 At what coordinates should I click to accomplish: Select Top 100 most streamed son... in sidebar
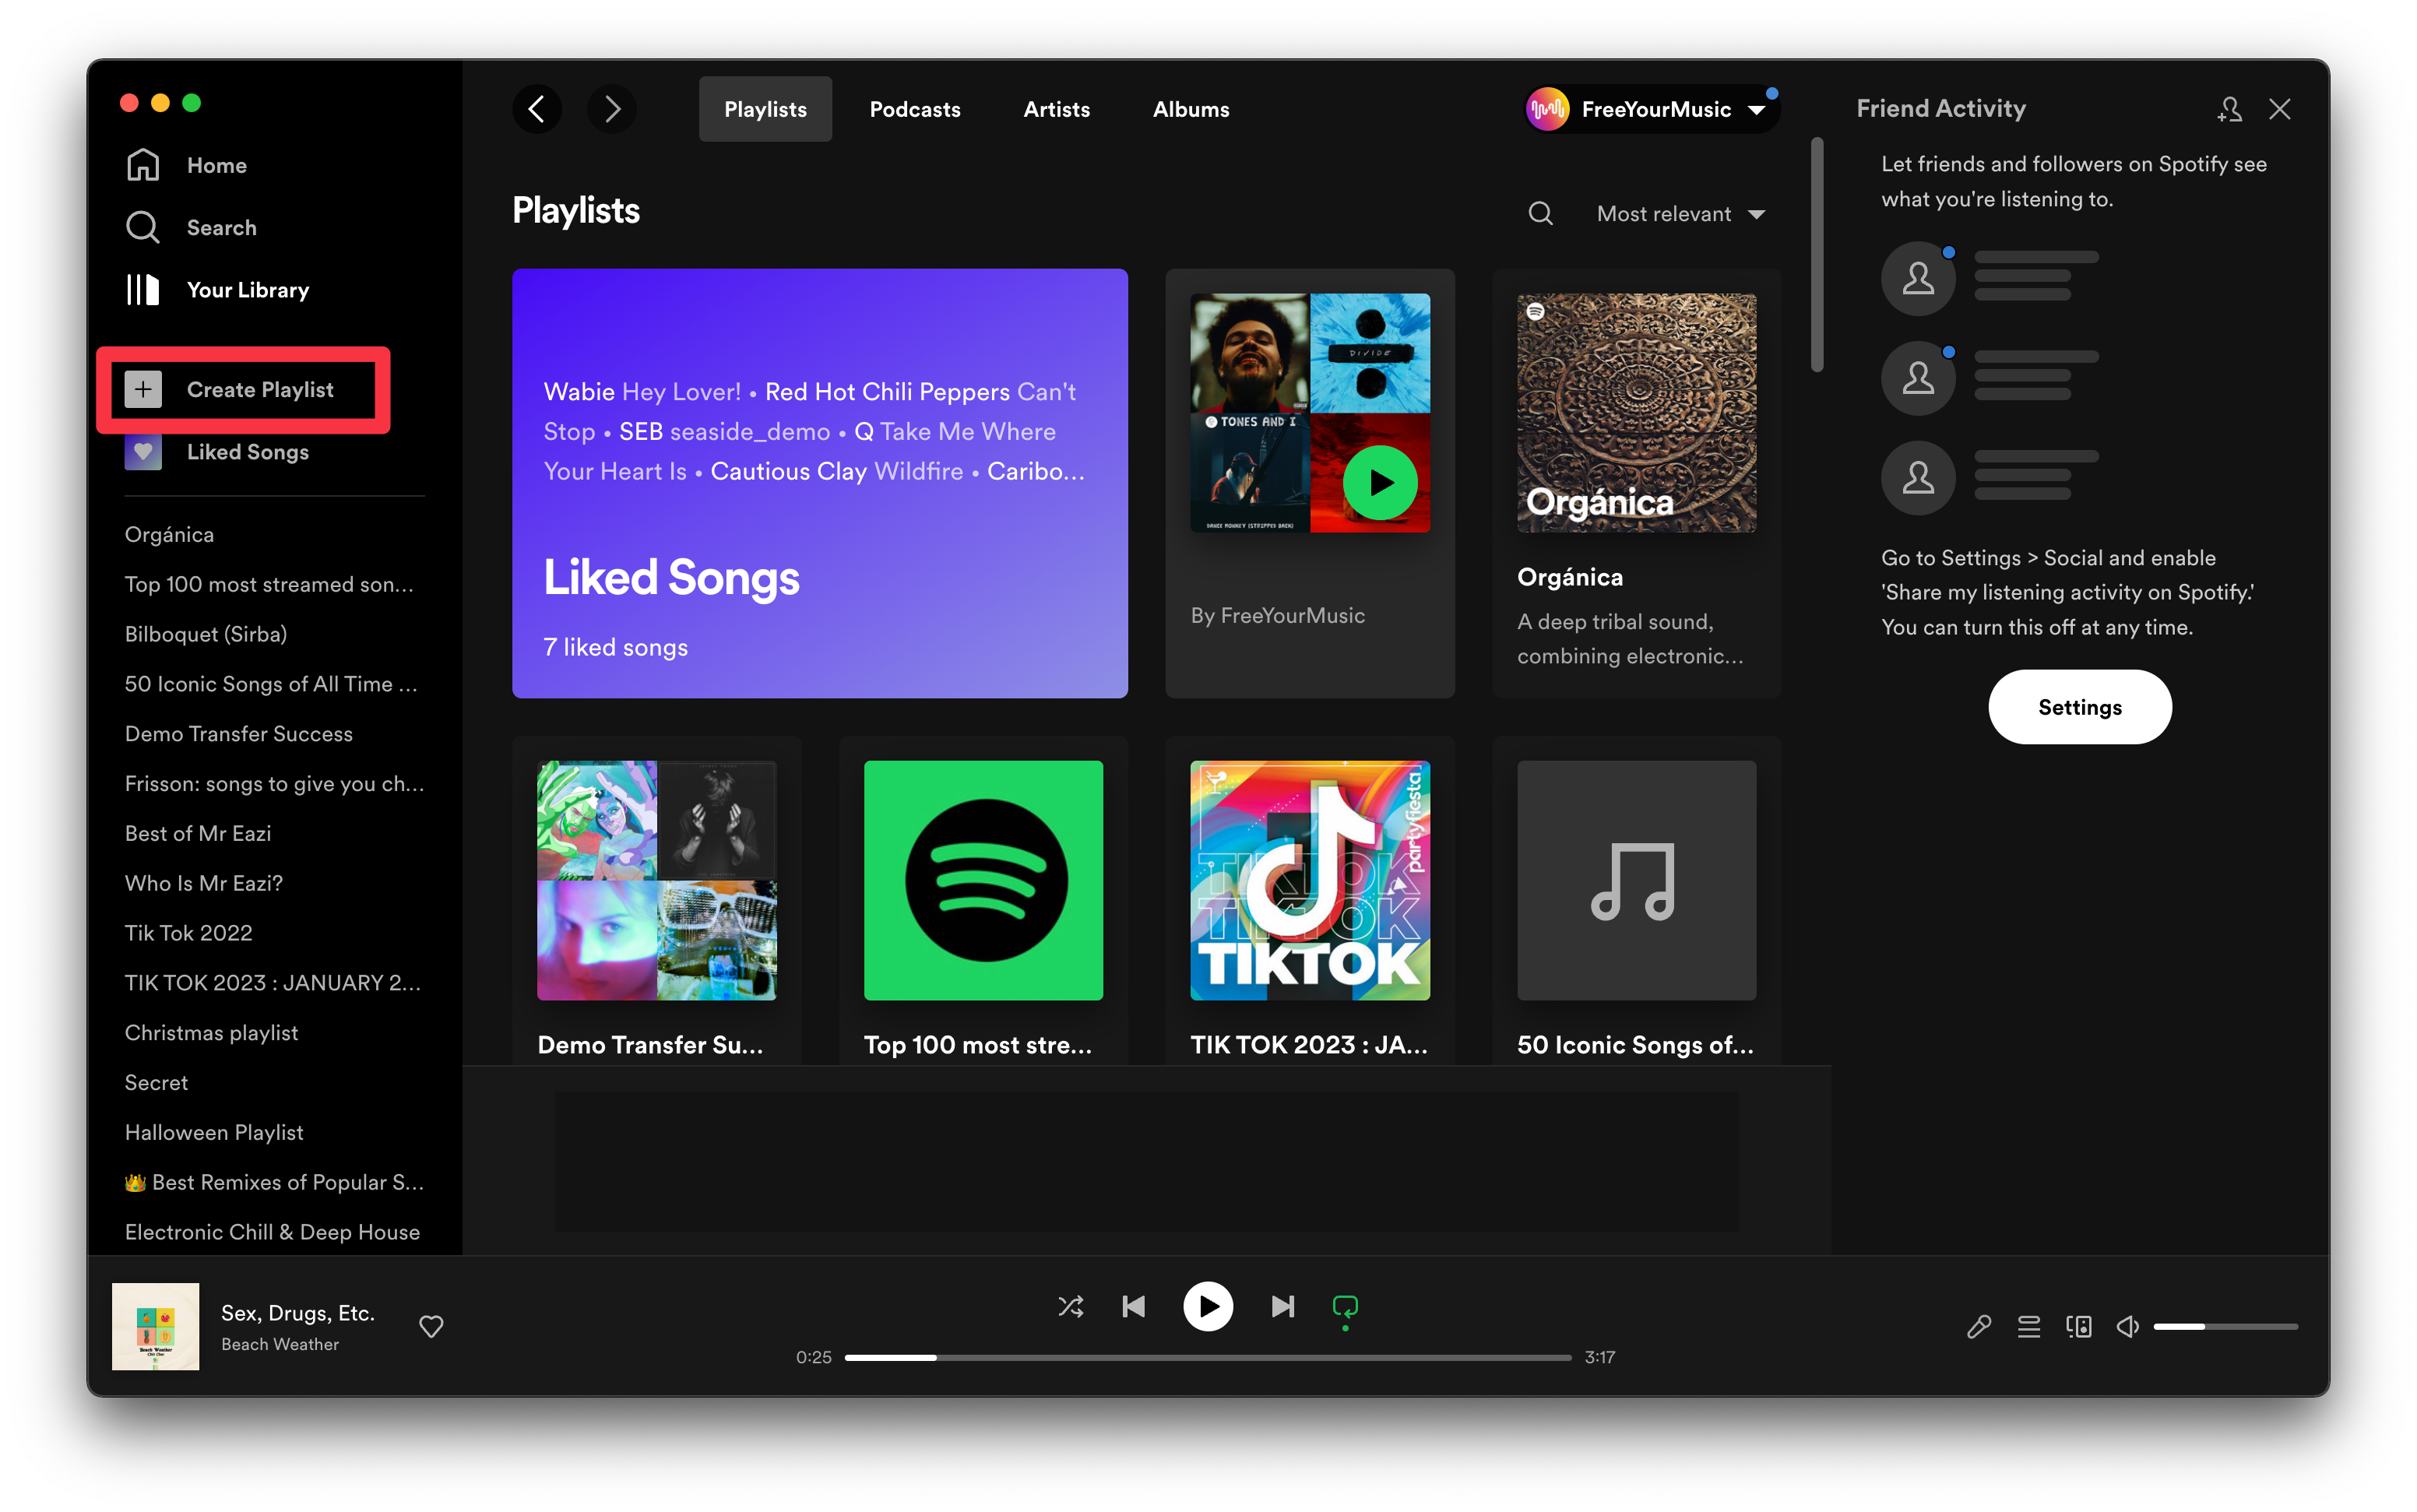[x=269, y=584]
